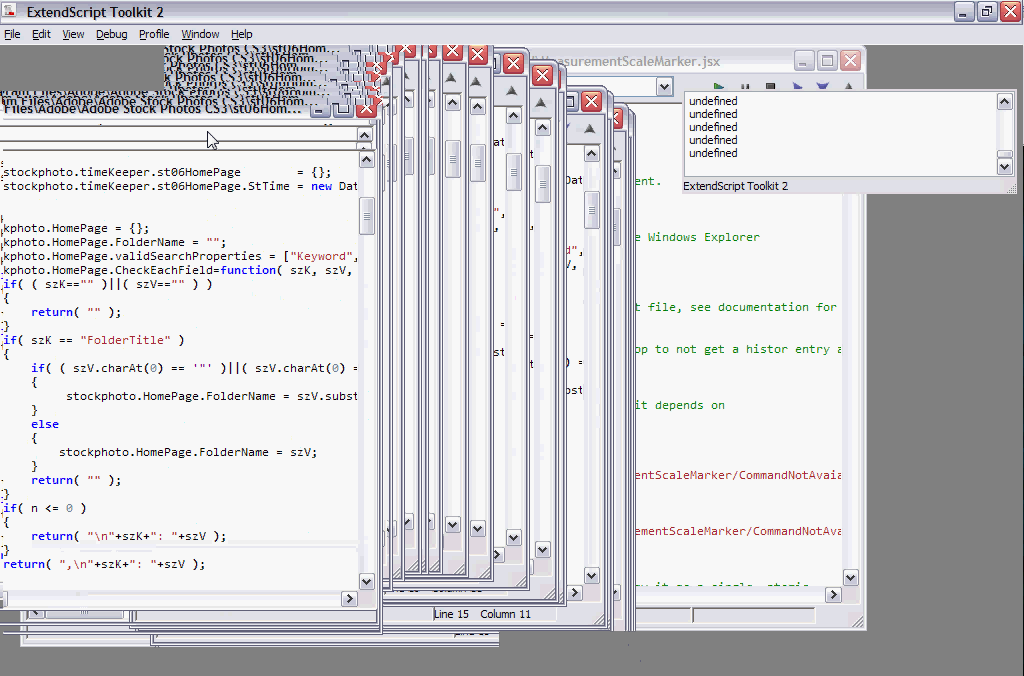Click the right arrow of MeasurementScaleMarker.jsx horizontal scrollbar
Viewport: 1024px width, 676px height.
point(833,594)
